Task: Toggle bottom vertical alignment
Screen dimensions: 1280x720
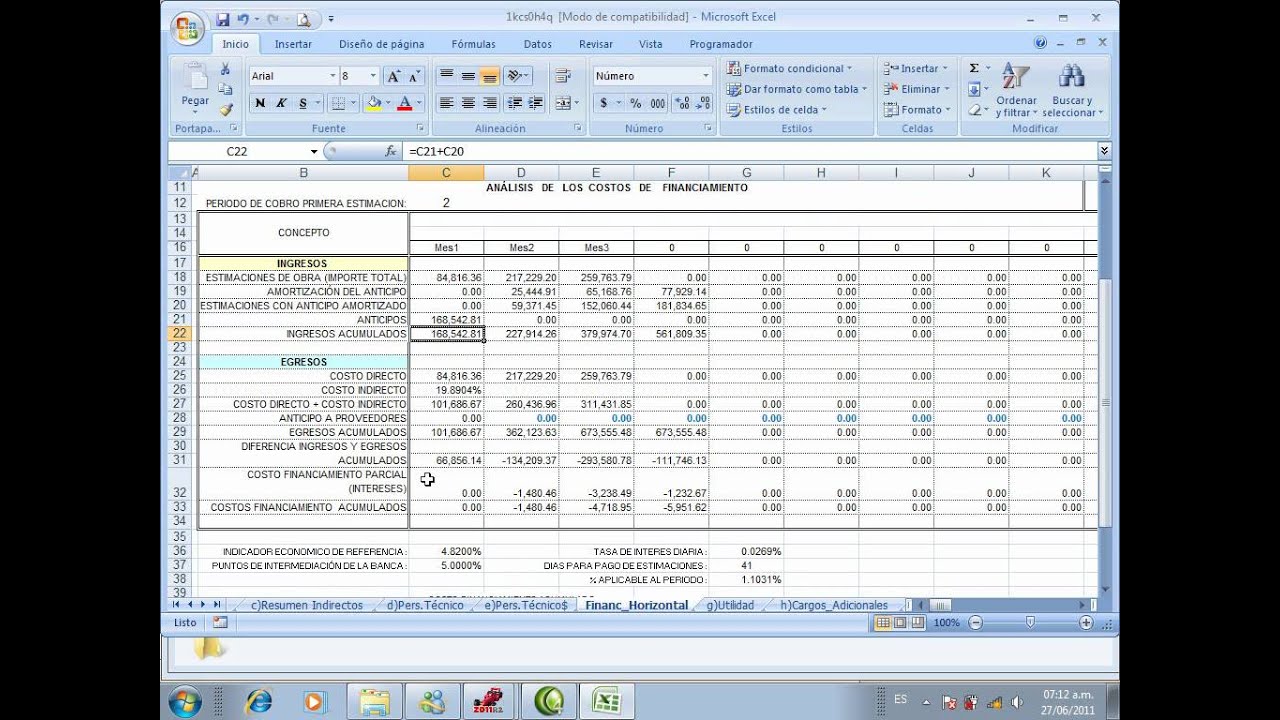Action: (489, 76)
